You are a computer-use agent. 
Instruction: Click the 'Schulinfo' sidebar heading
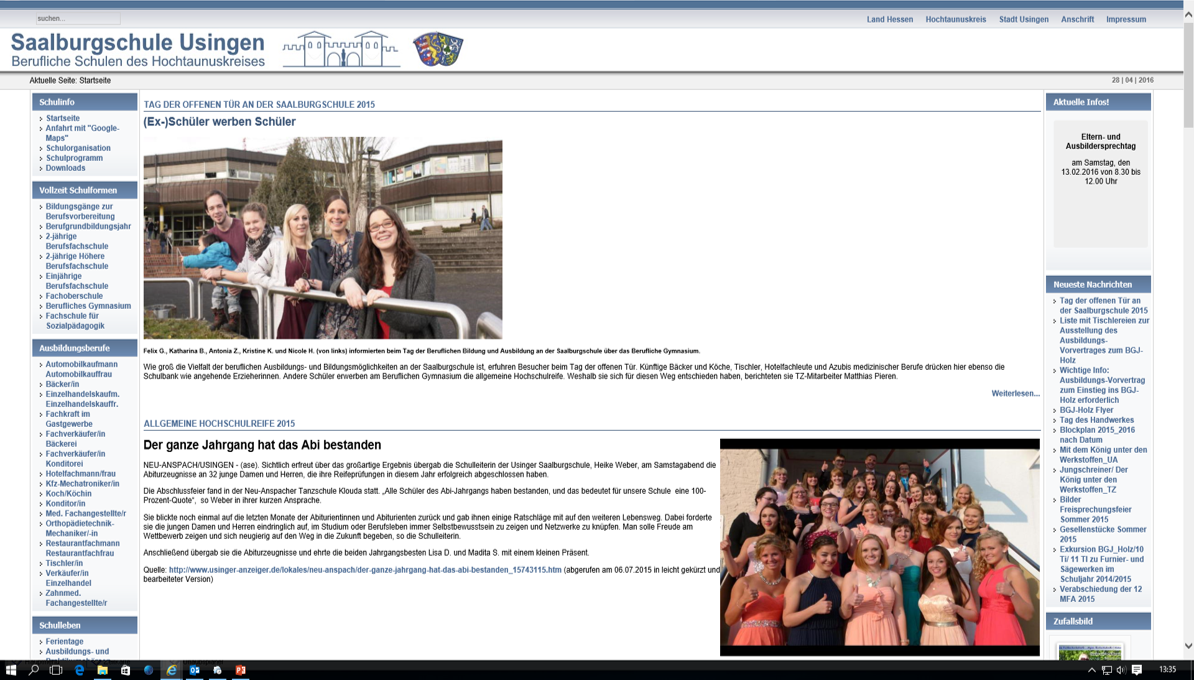click(85, 102)
